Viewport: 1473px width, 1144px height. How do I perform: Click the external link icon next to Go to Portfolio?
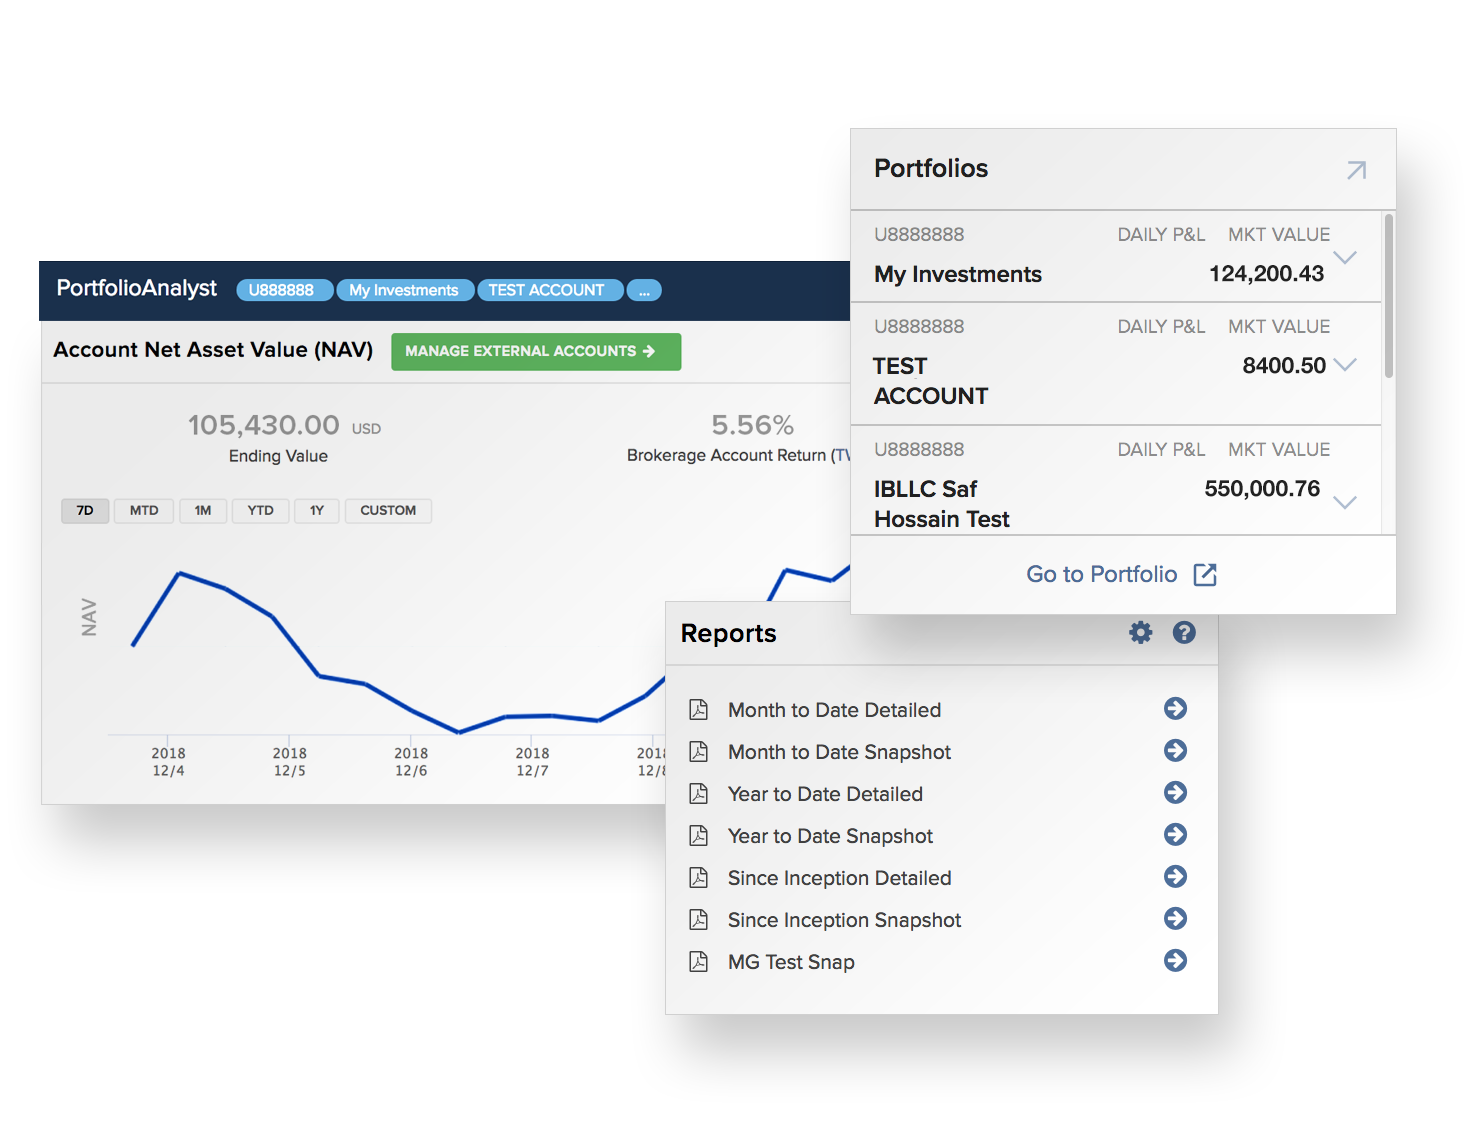(x=1206, y=574)
